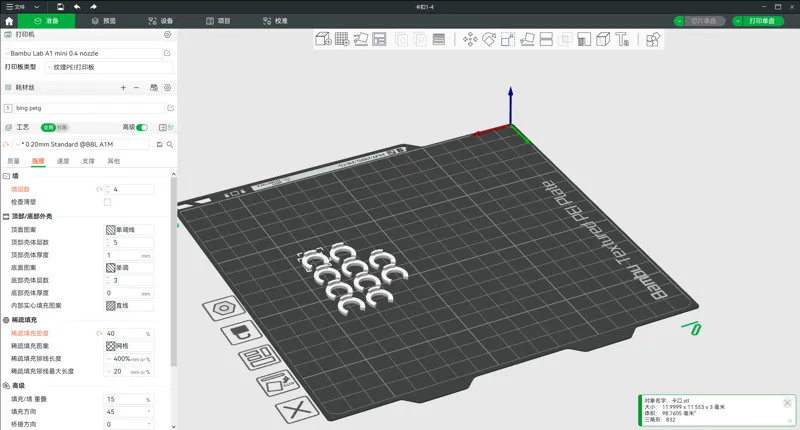Check the 检查薄壁 checkbox
Image resolution: width=800 pixels, height=430 pixels.
click(107, 202)
